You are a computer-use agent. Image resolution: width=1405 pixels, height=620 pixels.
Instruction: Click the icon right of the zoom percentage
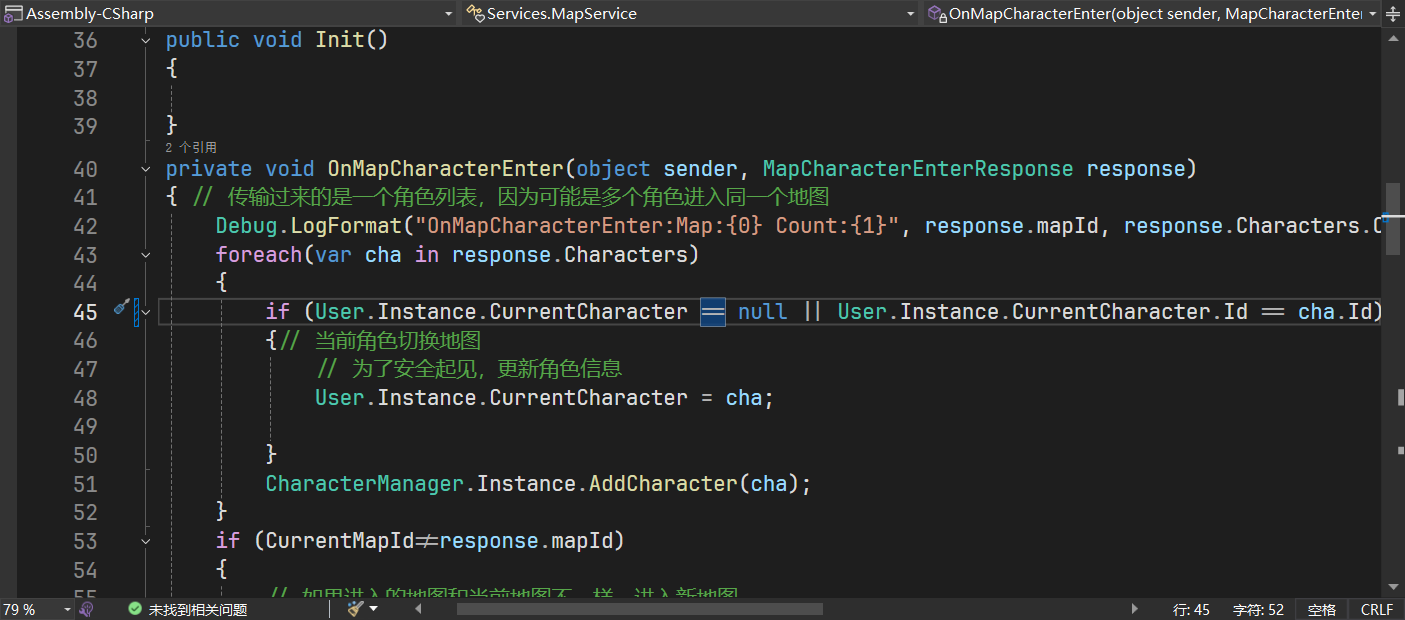click(x=87, y=609)
